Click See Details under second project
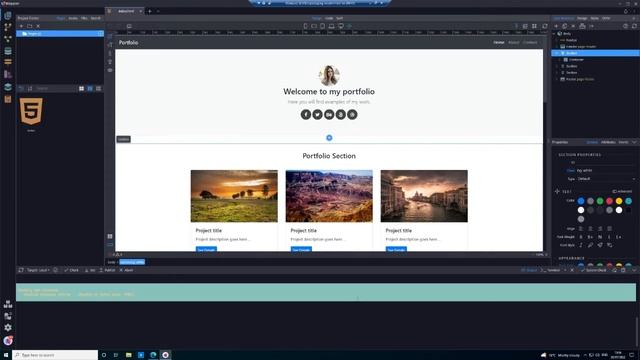640x360 pixels. coord(301,249)
